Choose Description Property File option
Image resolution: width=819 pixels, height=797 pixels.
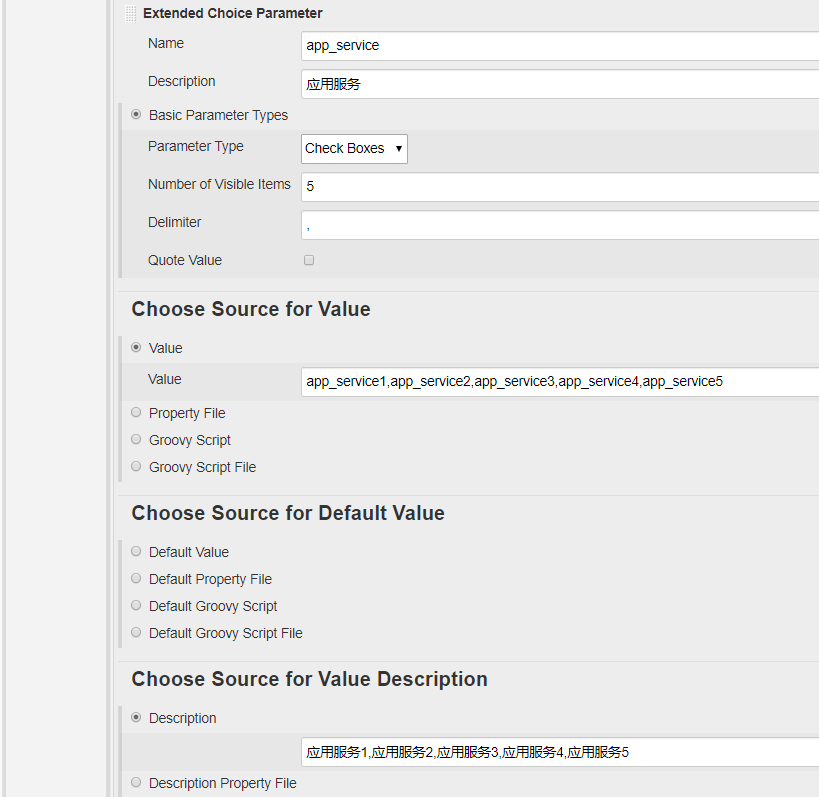tap(136, 783)
